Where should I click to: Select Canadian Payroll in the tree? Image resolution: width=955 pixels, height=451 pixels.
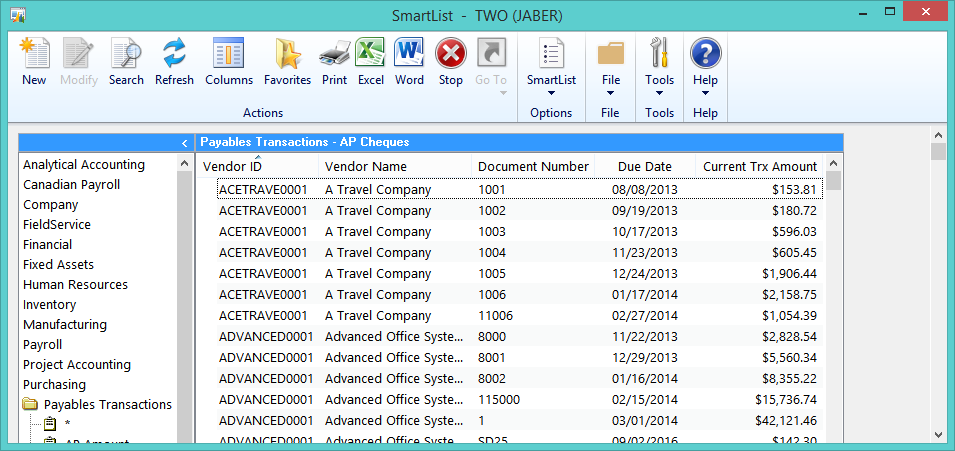72,185
